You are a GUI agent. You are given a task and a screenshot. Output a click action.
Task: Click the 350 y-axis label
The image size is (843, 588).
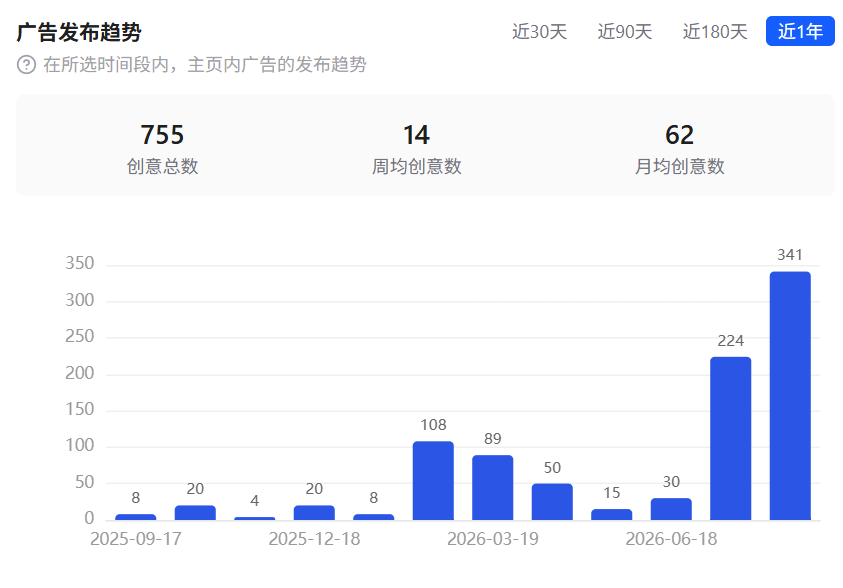80,263
